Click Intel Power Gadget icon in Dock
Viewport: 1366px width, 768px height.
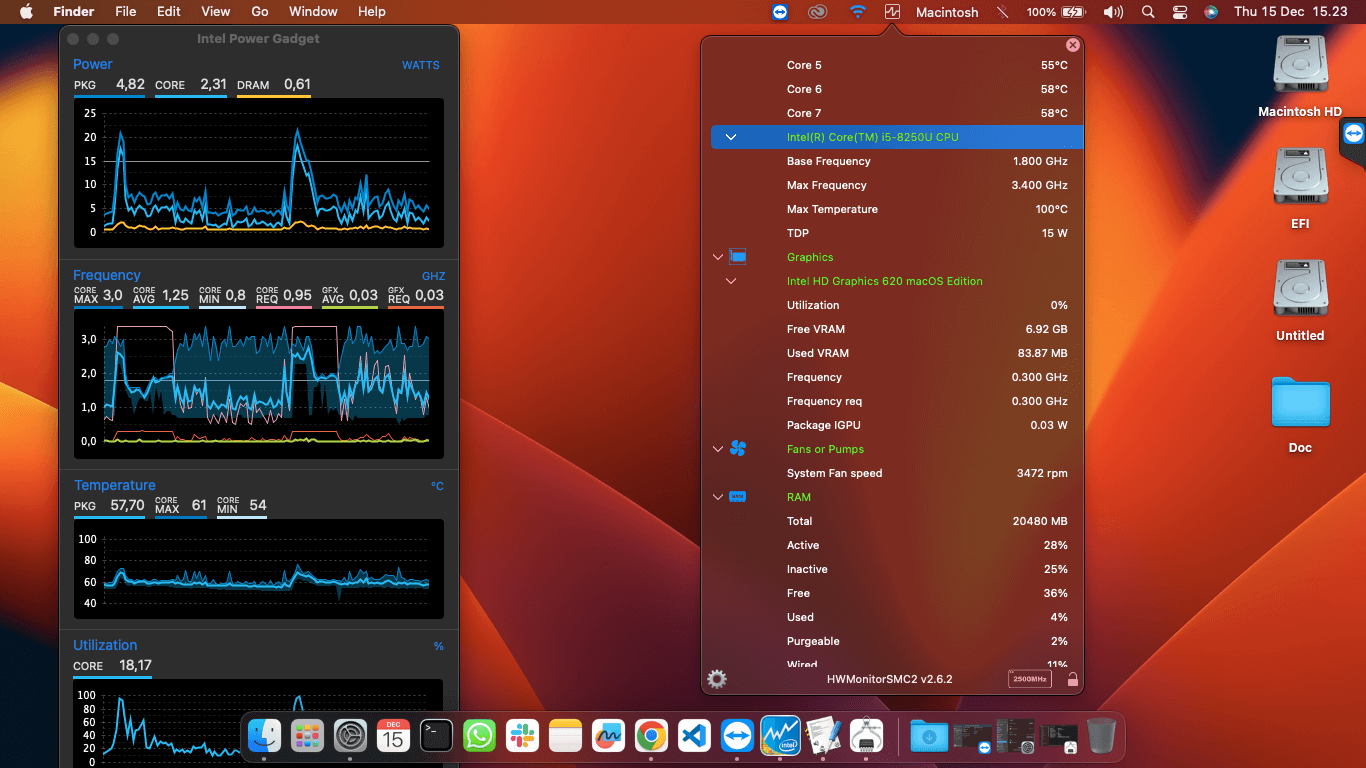(x=780, y=737)
